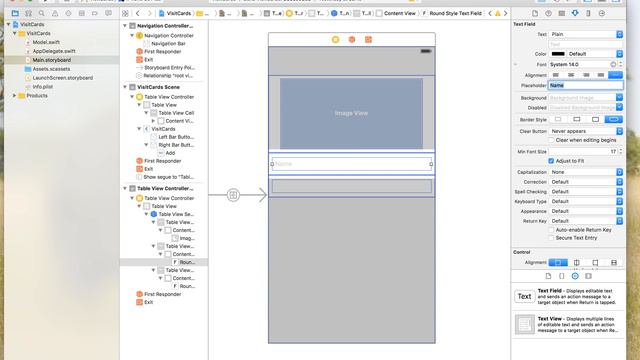Image resolution: width=640 pixels, height=360 pixels.
Task: Choose the line border style
Action: click(x=577, y=120)
